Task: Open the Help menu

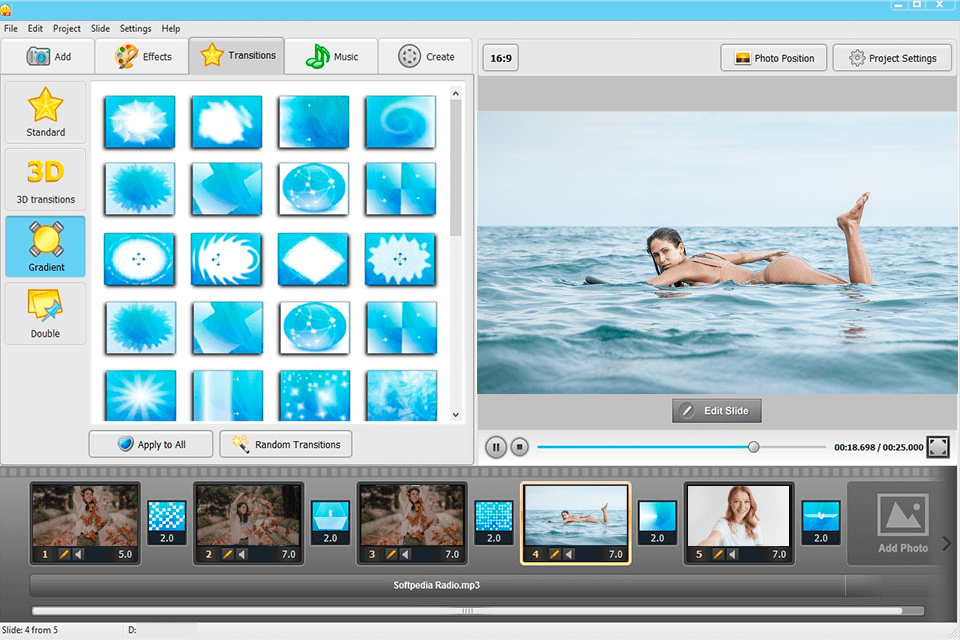Action: point(171,28)
